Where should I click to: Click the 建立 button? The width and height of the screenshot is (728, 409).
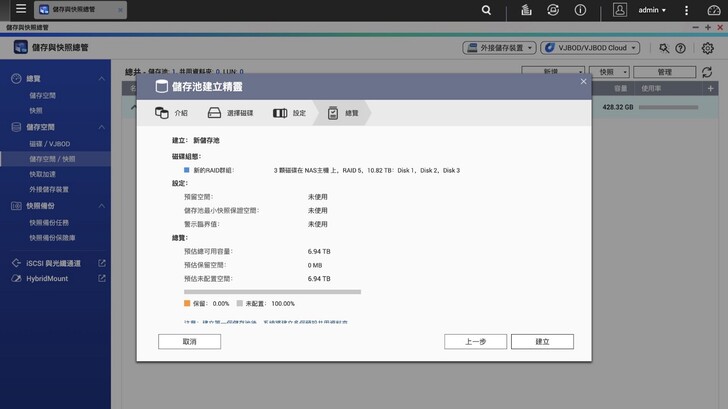(542, 341)
